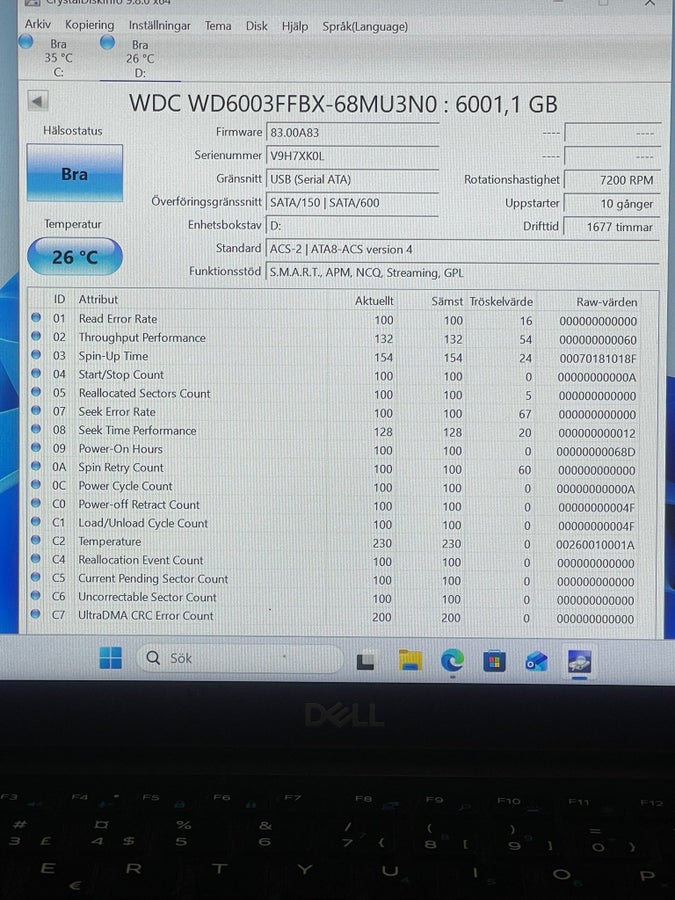Screen dimensions: 675x900
Task: Select raw value 00070181018F
Action: [x=598, y=358]
